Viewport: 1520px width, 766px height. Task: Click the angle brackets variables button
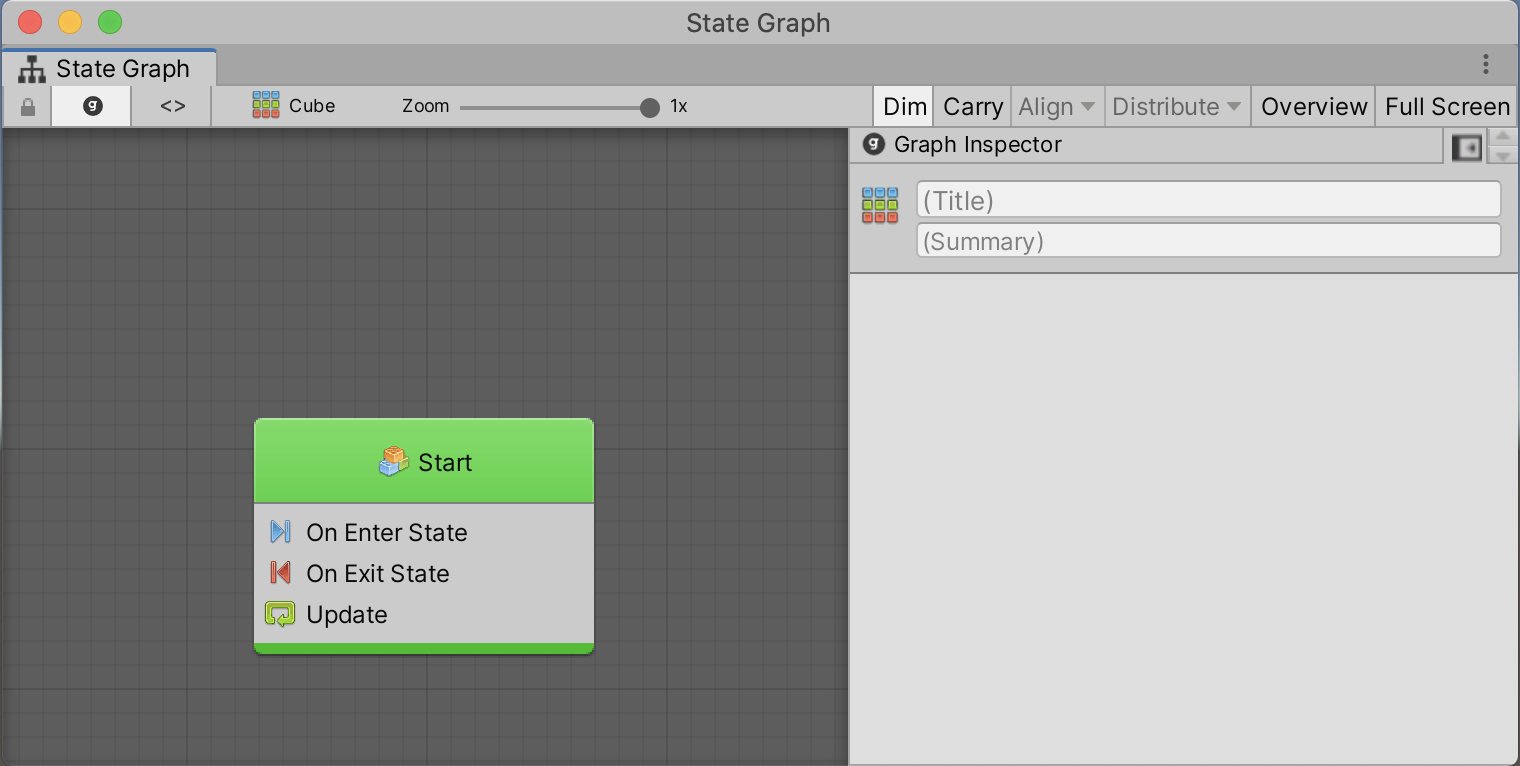click(173, 106)
